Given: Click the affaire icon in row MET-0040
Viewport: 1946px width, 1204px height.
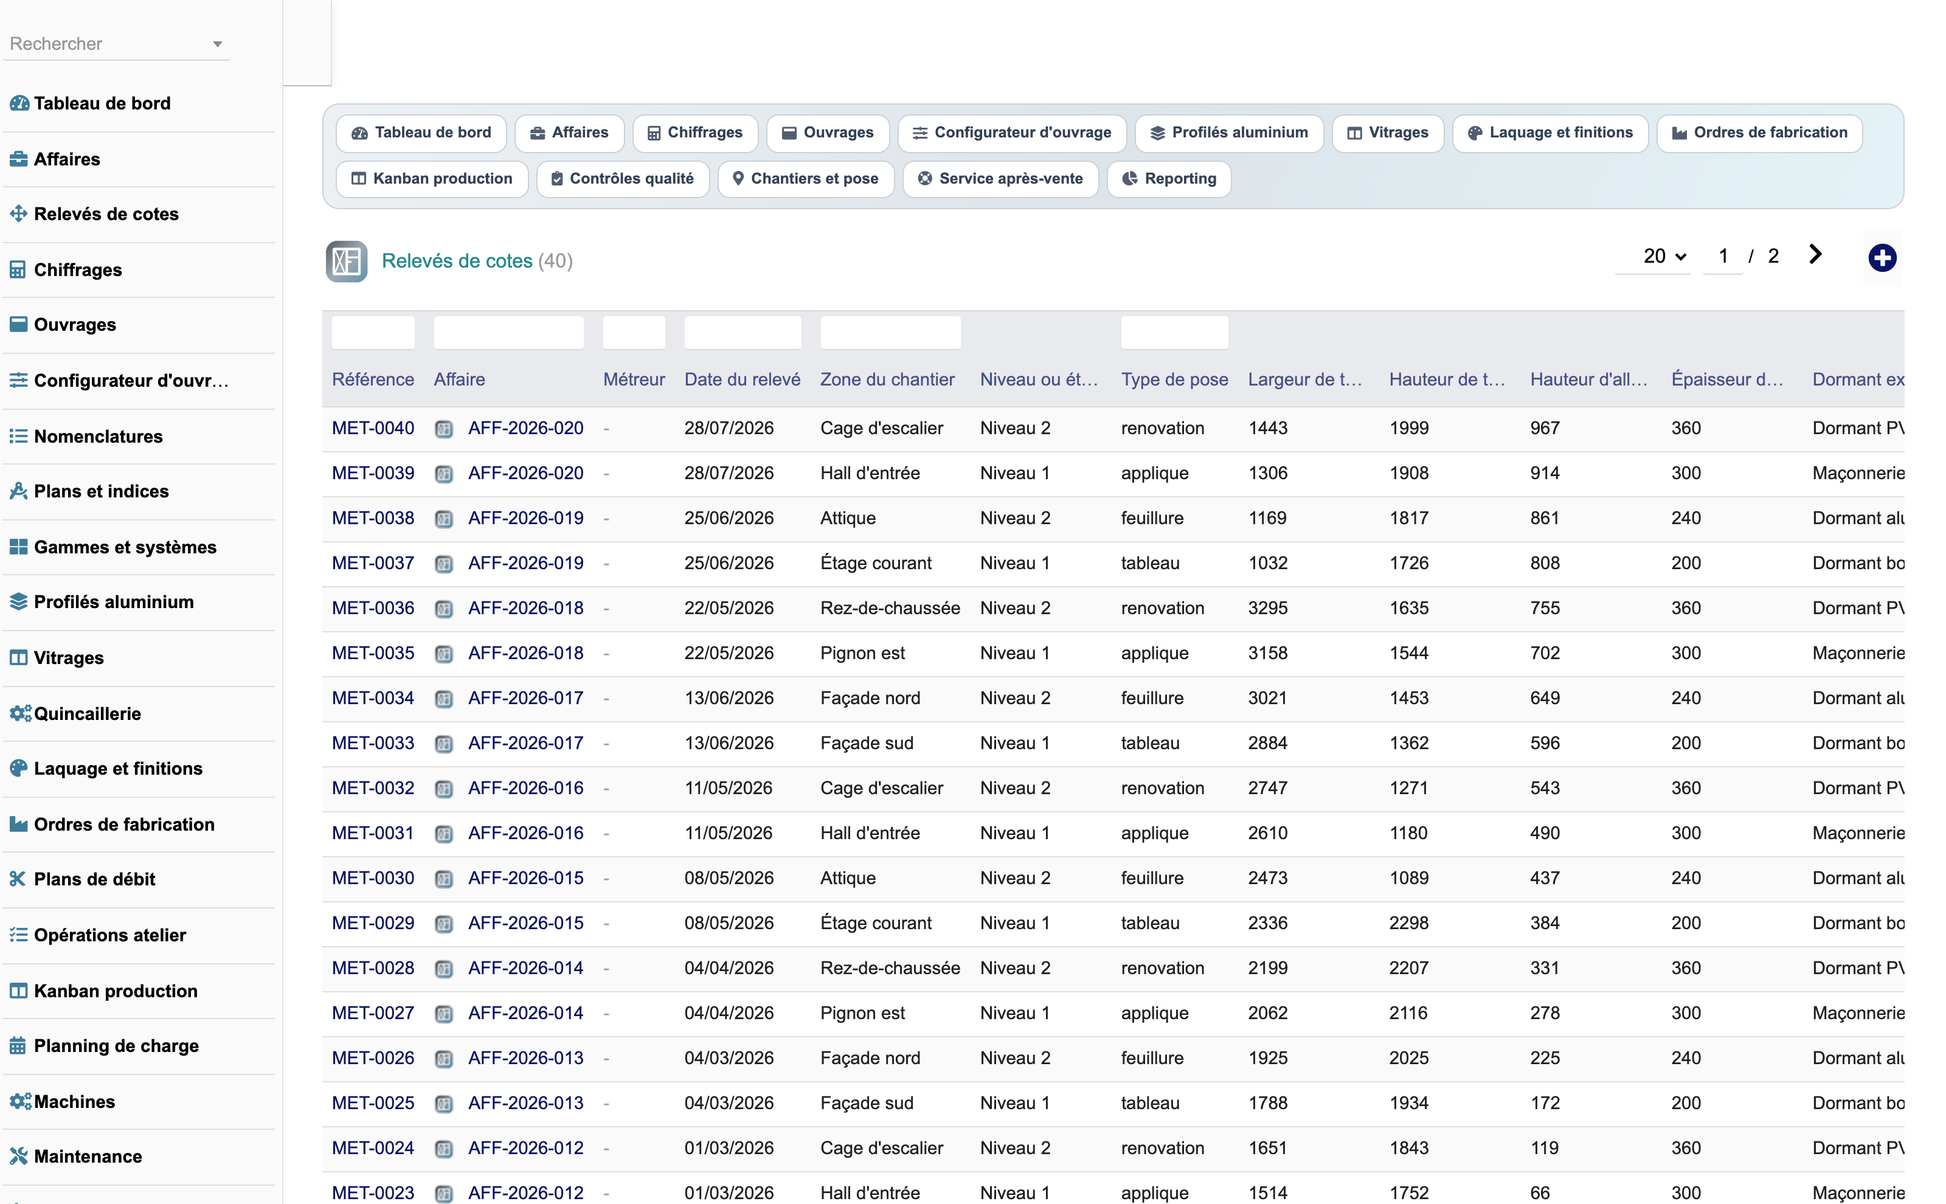Looking at the screenshot, I should pos(444,429).
